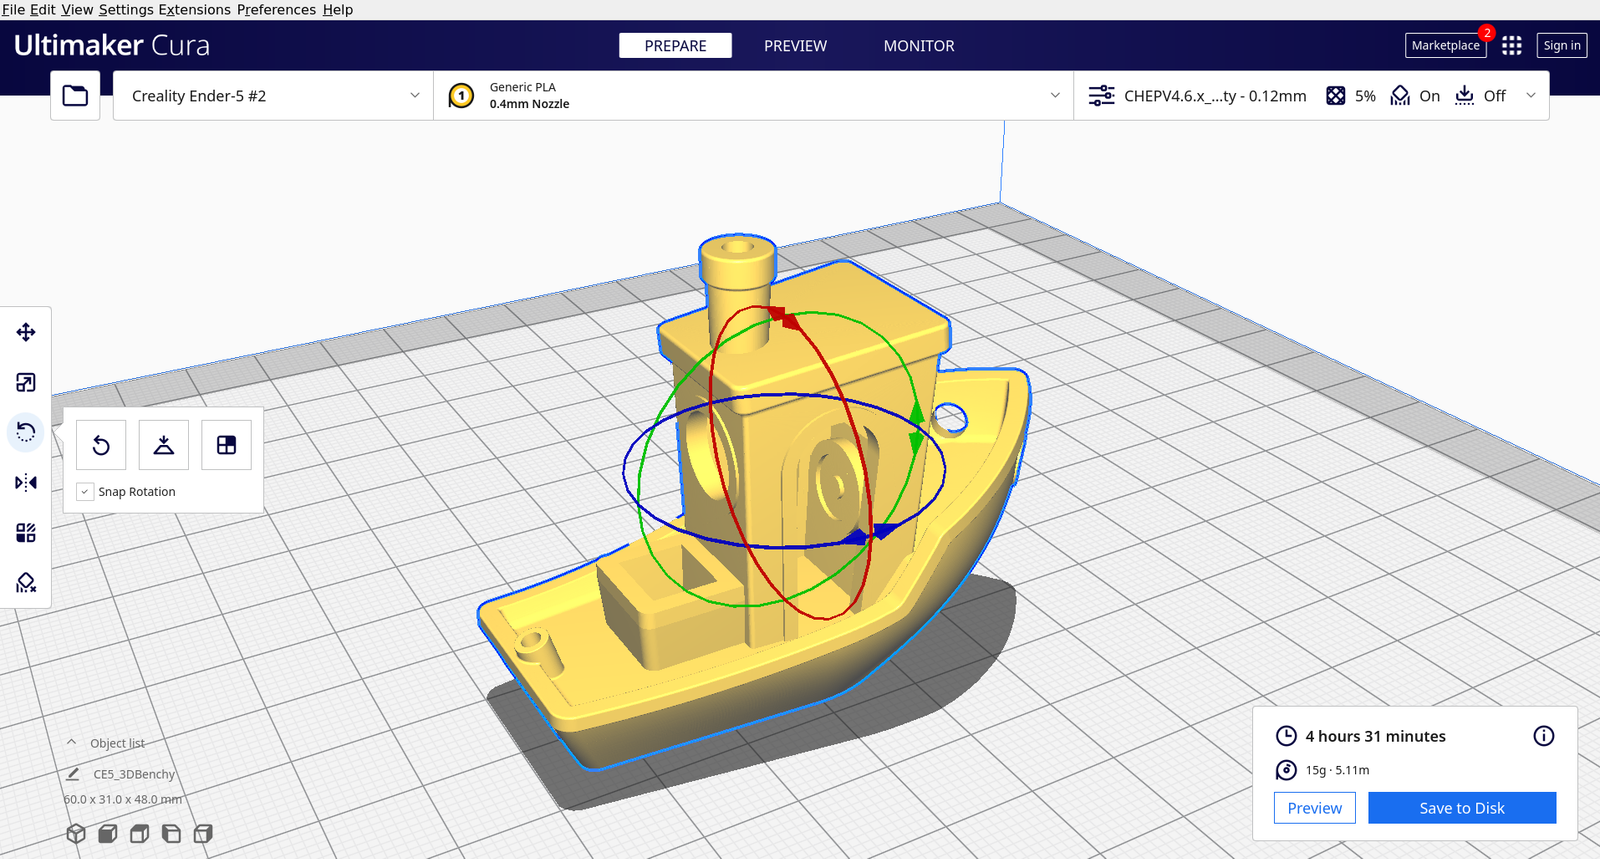Click the support On icon
The image size is (1600, 859).
[x=1400, y=96]
